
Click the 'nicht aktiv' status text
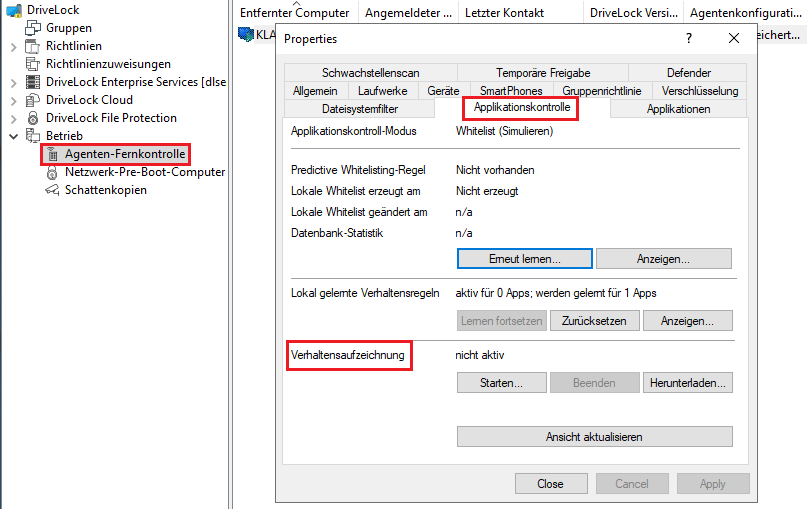[x=480, y=355]
